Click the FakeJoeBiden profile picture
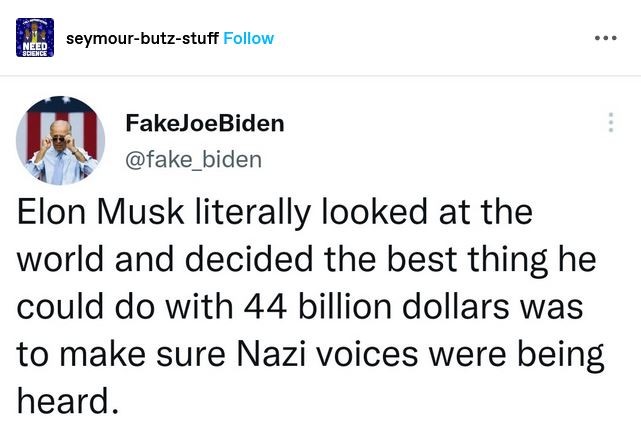 [61, 141]
